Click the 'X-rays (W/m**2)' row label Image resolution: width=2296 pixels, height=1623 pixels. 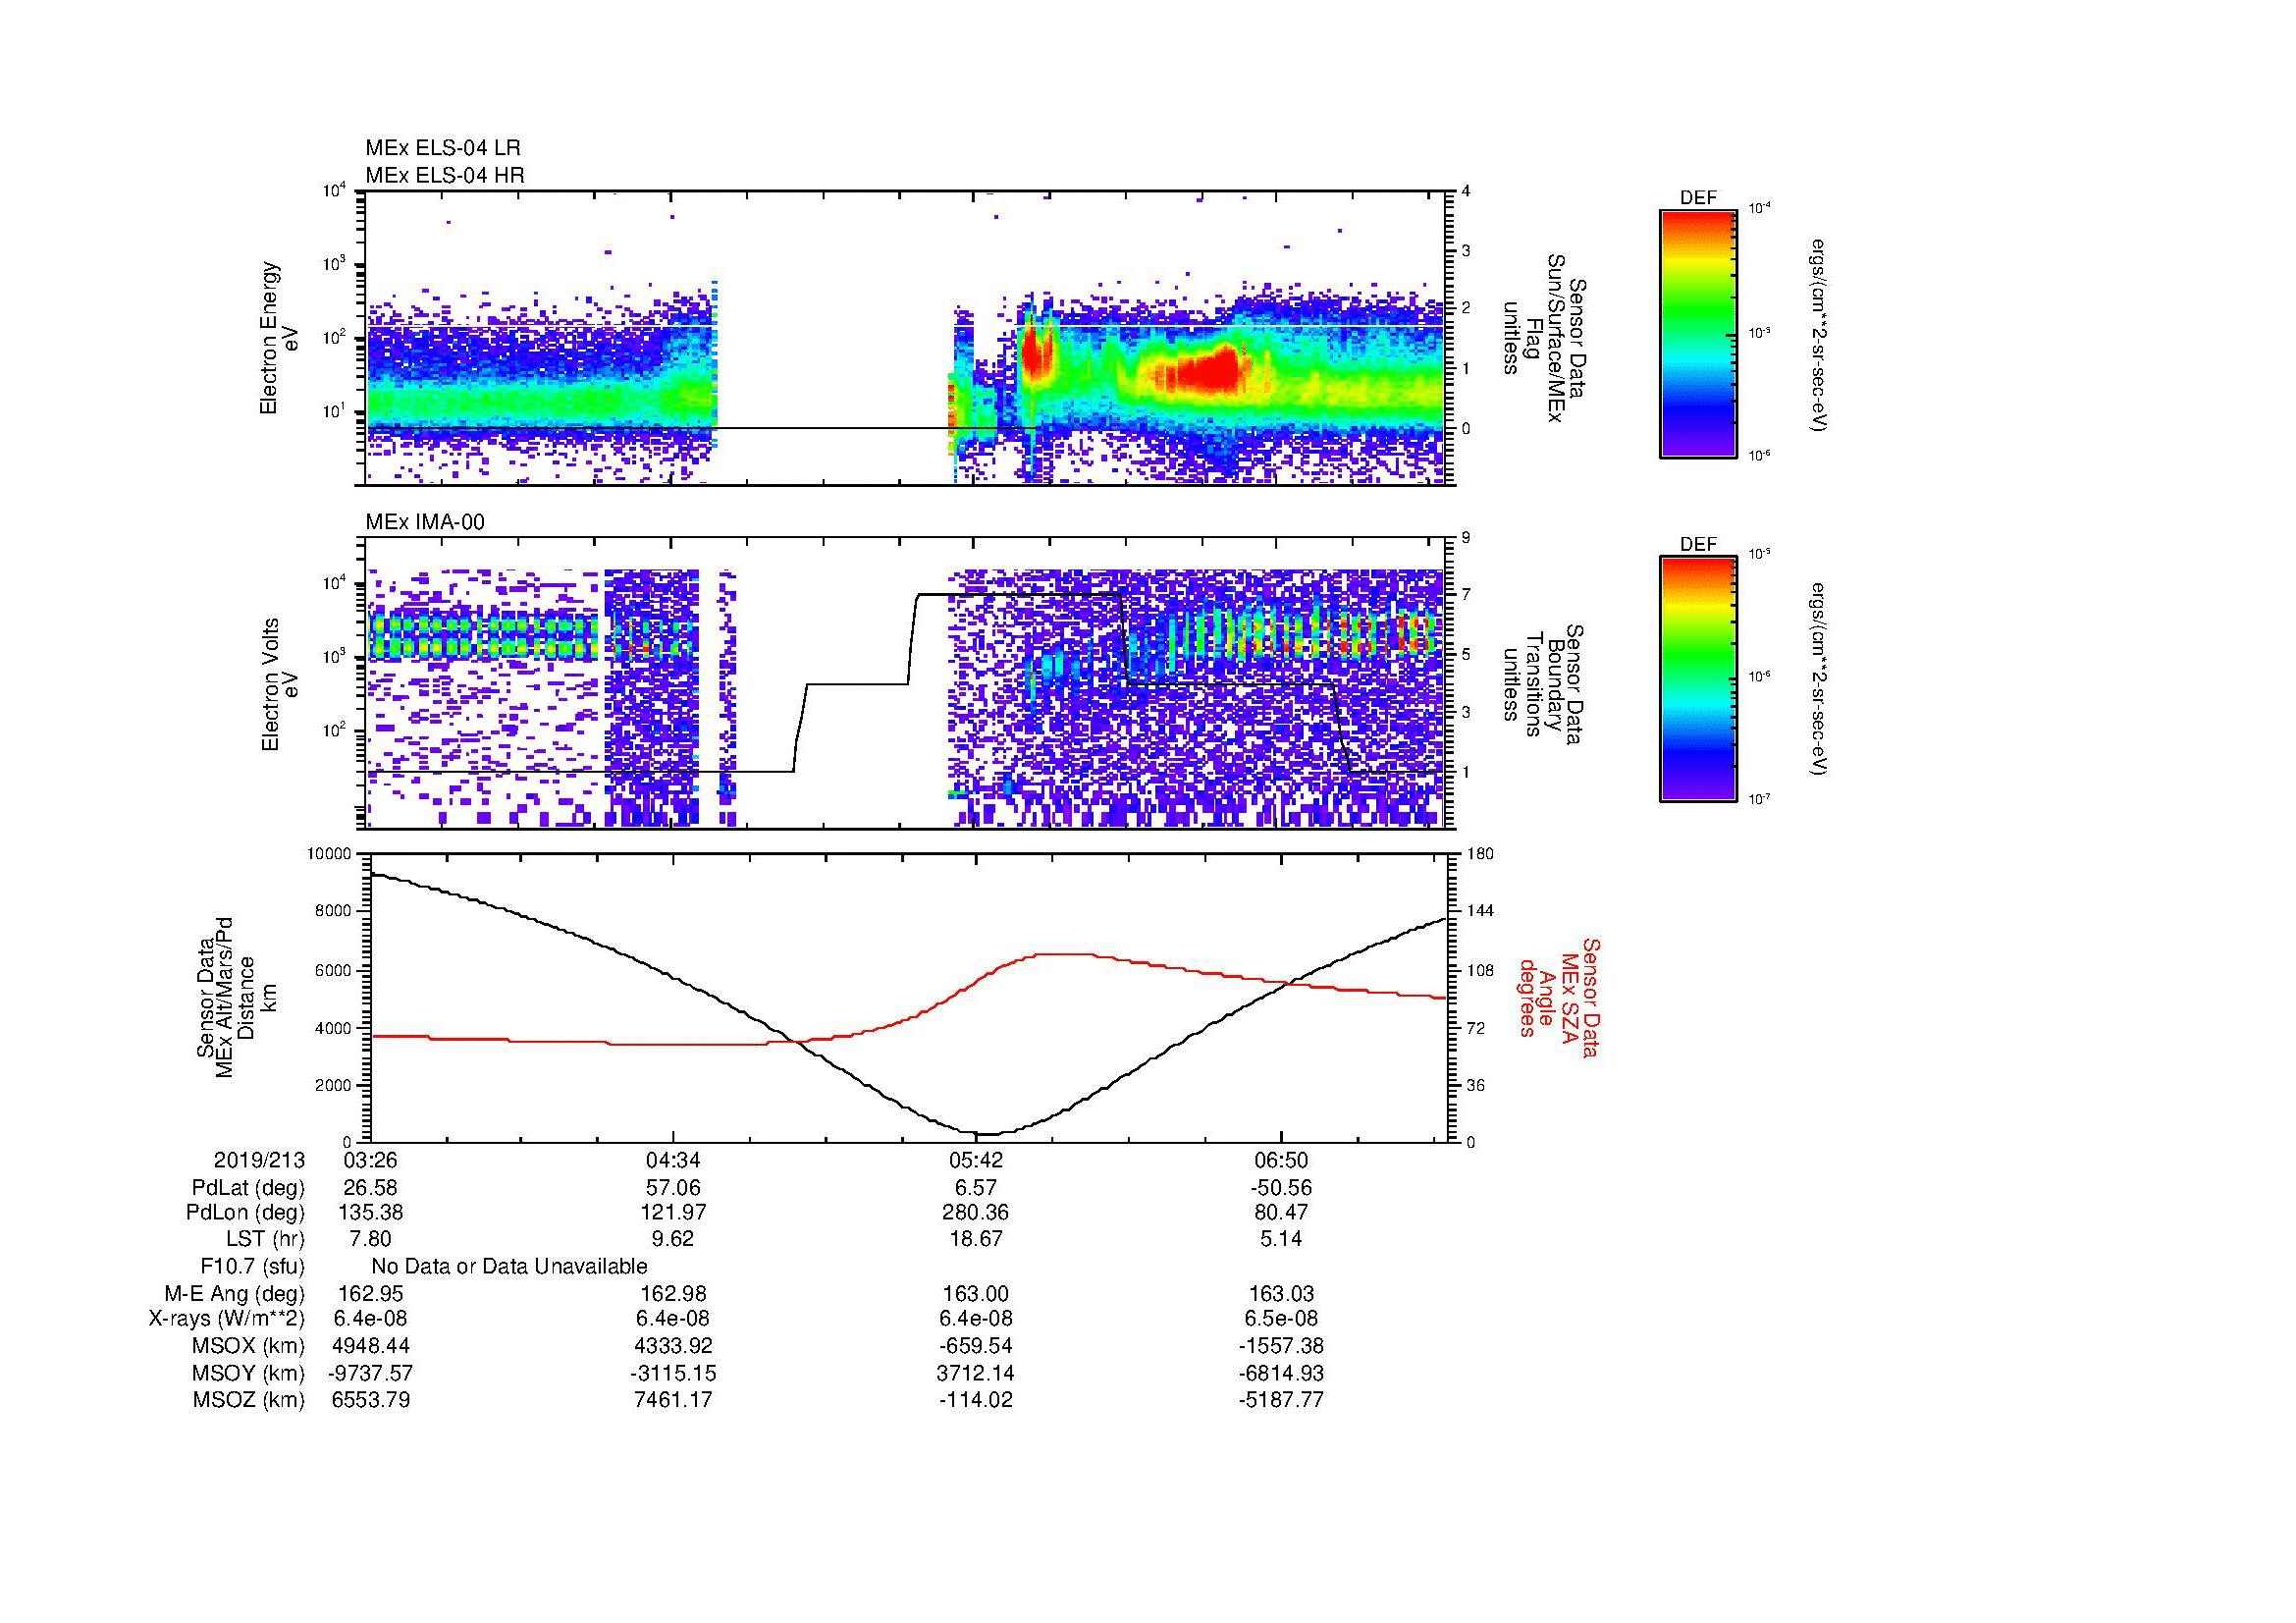[227, 1320]
